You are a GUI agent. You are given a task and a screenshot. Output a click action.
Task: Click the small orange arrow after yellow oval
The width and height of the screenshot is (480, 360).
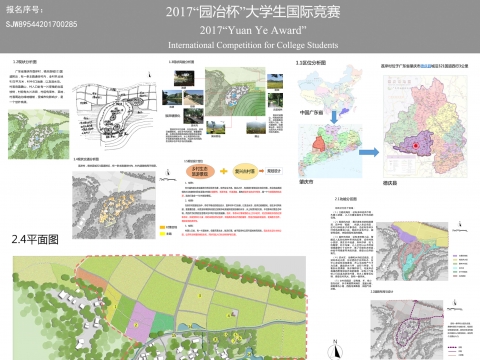pos(262,171)
